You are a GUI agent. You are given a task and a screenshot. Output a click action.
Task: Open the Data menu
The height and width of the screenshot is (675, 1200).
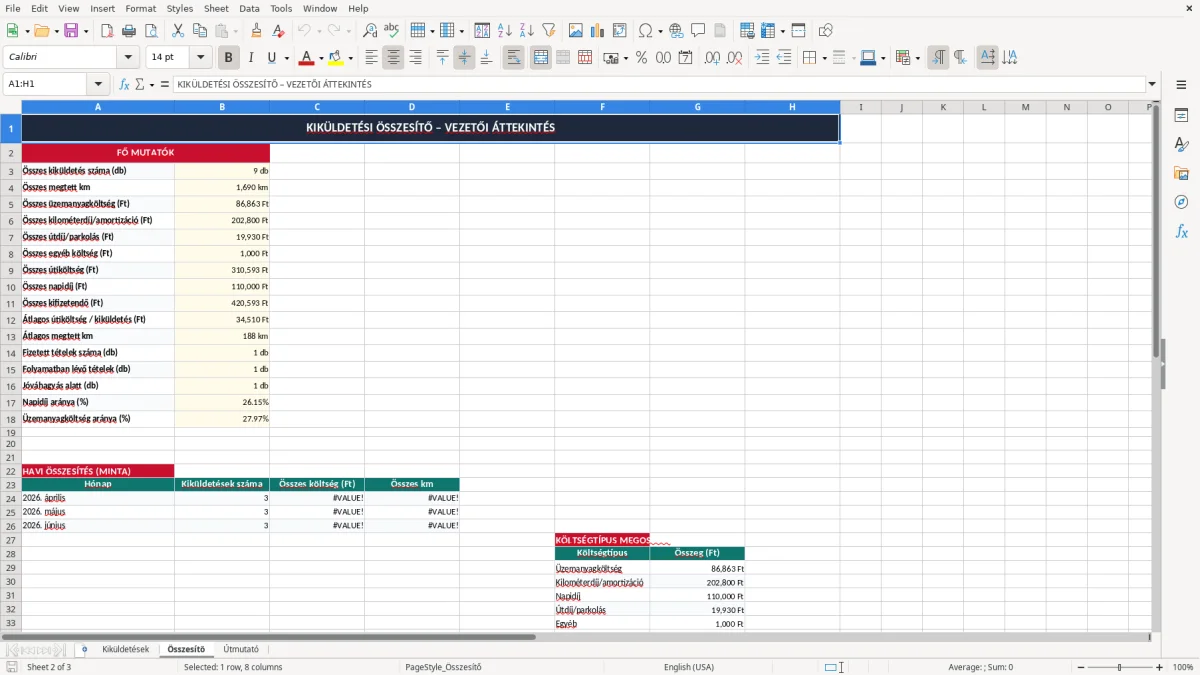point(249,8)
